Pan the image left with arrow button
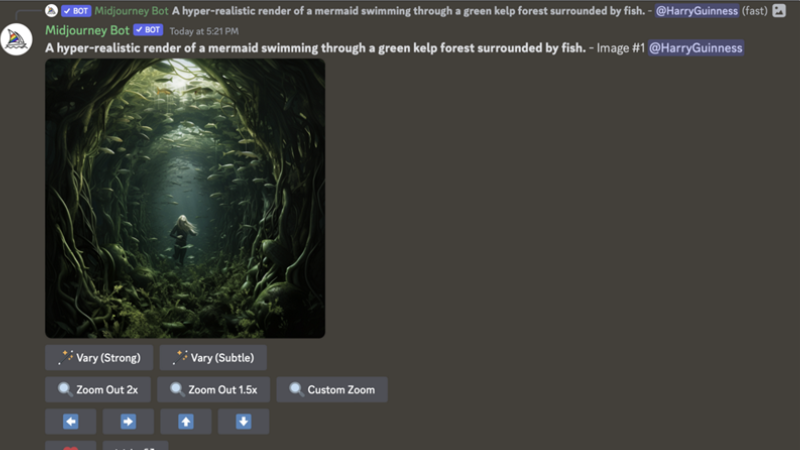The height and width of the screenshot is (450, 800). tap(70, 421)
